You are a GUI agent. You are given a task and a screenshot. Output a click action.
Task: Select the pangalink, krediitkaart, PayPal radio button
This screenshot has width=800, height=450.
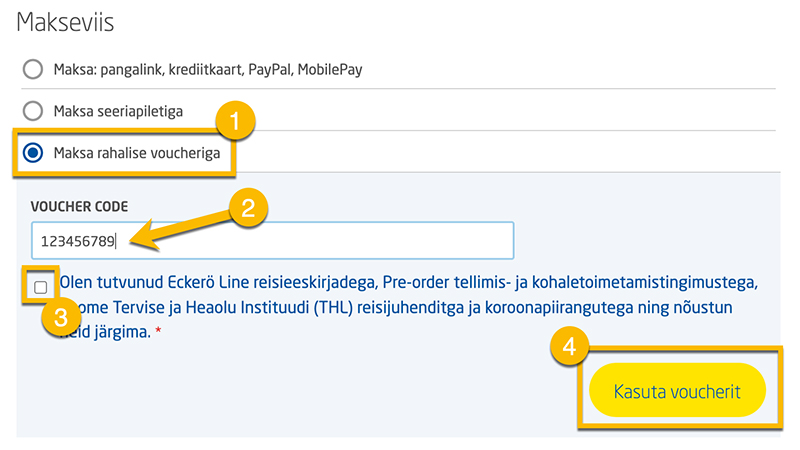(x=33, y=69)
